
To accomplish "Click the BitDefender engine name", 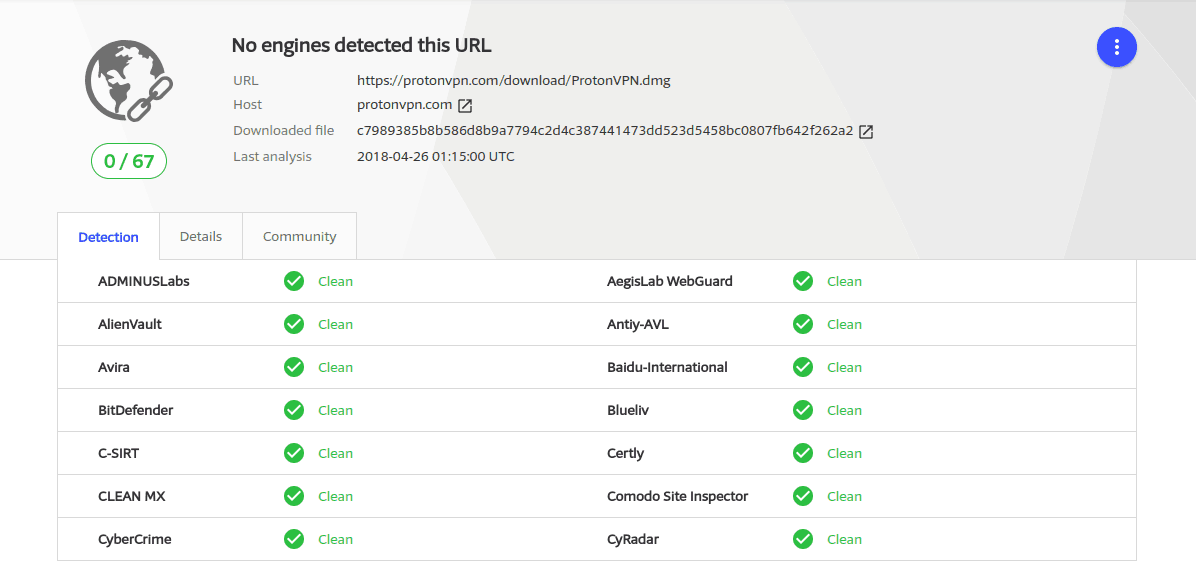I will [136, 410].
